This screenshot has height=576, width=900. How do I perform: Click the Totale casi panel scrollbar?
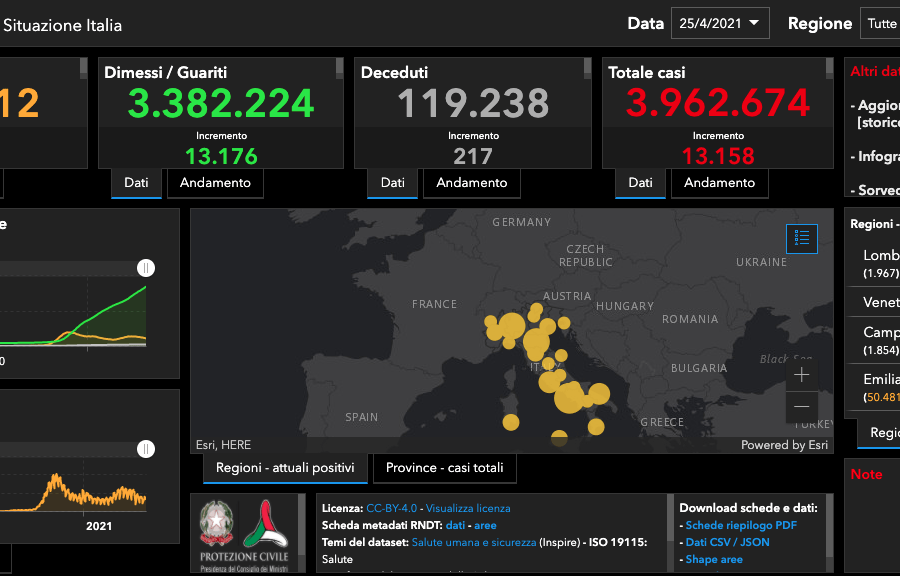[x=829, y=68]
